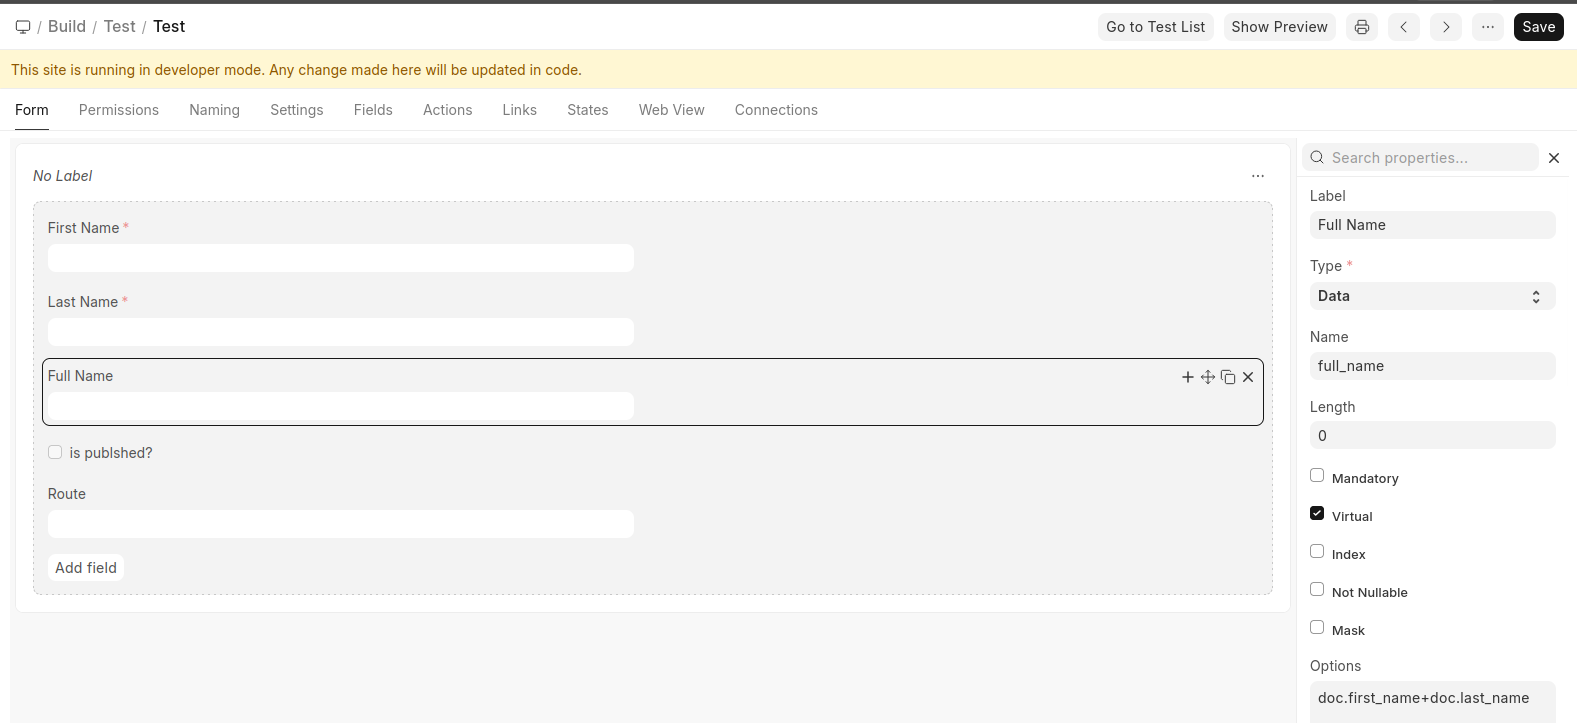Image resolution: width=1577 pixels, height=723 pixels.
Task: Uncheck the Virtual checkbox
Action: click(1317, 514)
